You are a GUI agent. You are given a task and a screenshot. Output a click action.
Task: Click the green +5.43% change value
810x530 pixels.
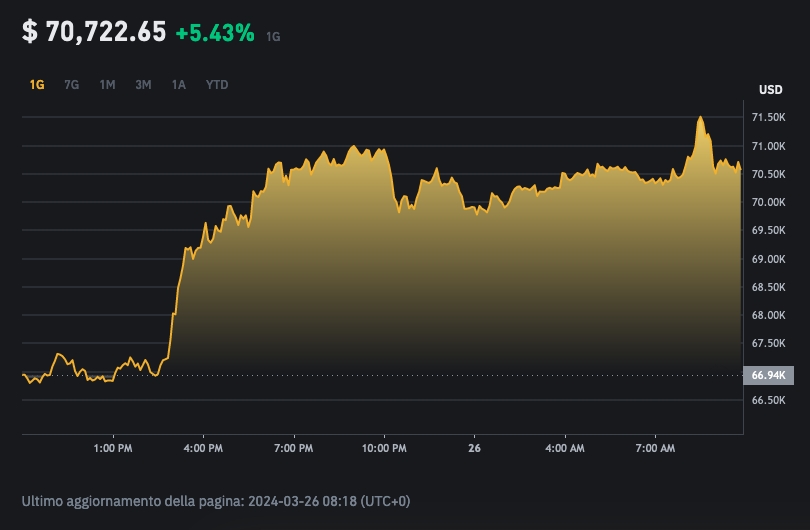(214, 33)
